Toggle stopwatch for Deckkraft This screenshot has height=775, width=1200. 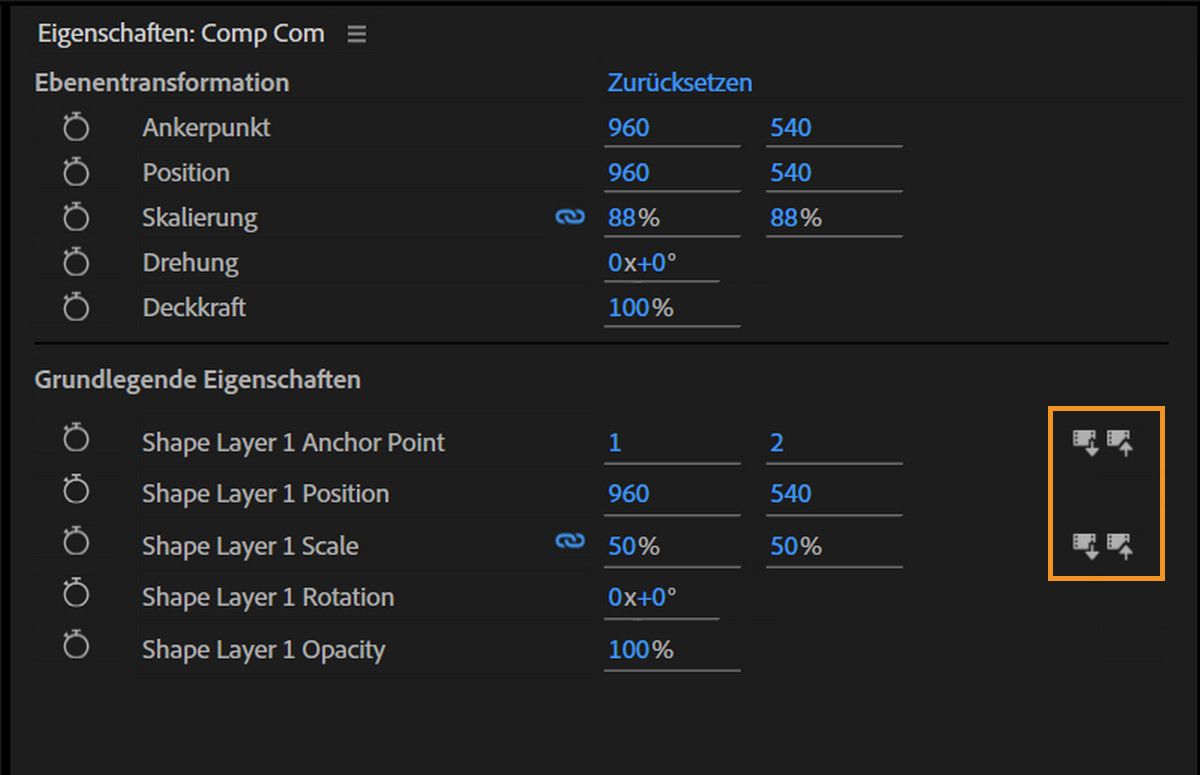(76, 307)
